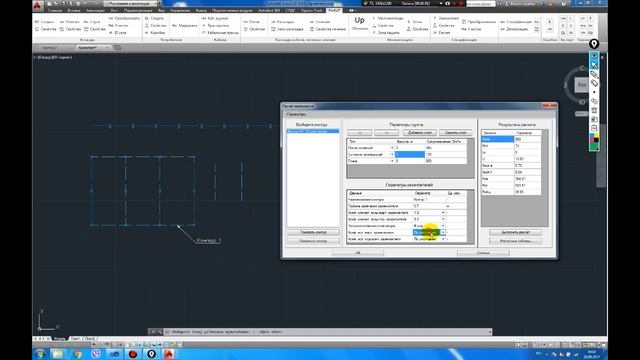Select the Молниеотводы ribbon tool
640x360 pixels.
coord(388,18)
